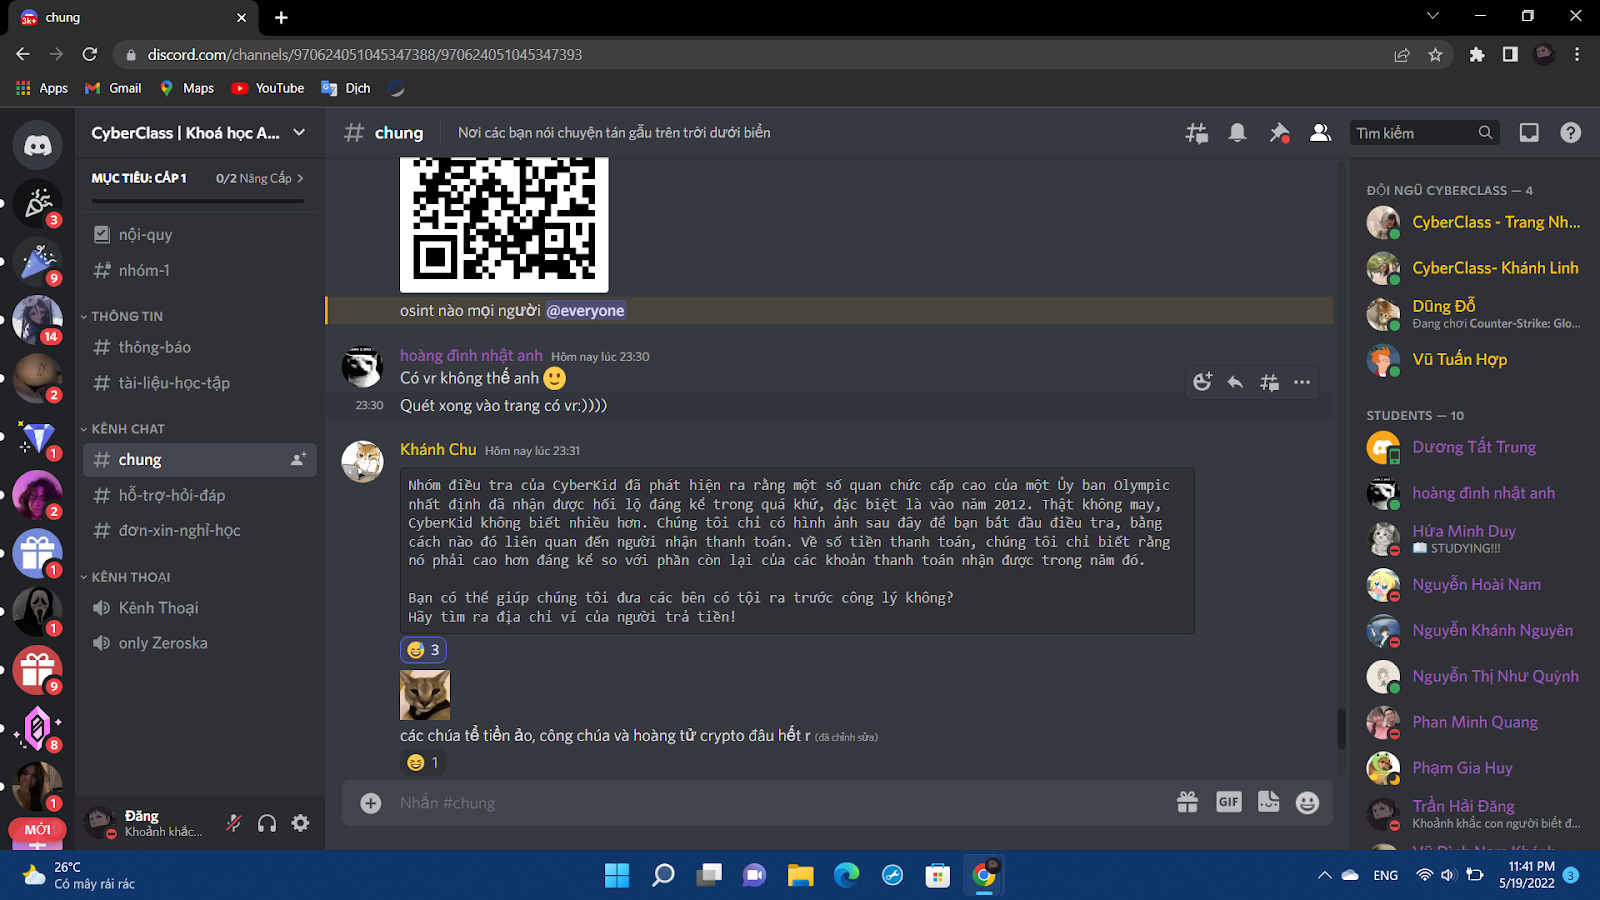Open Gmail bookmark
The image size is (1600, 900).
(x=113, y=88)
